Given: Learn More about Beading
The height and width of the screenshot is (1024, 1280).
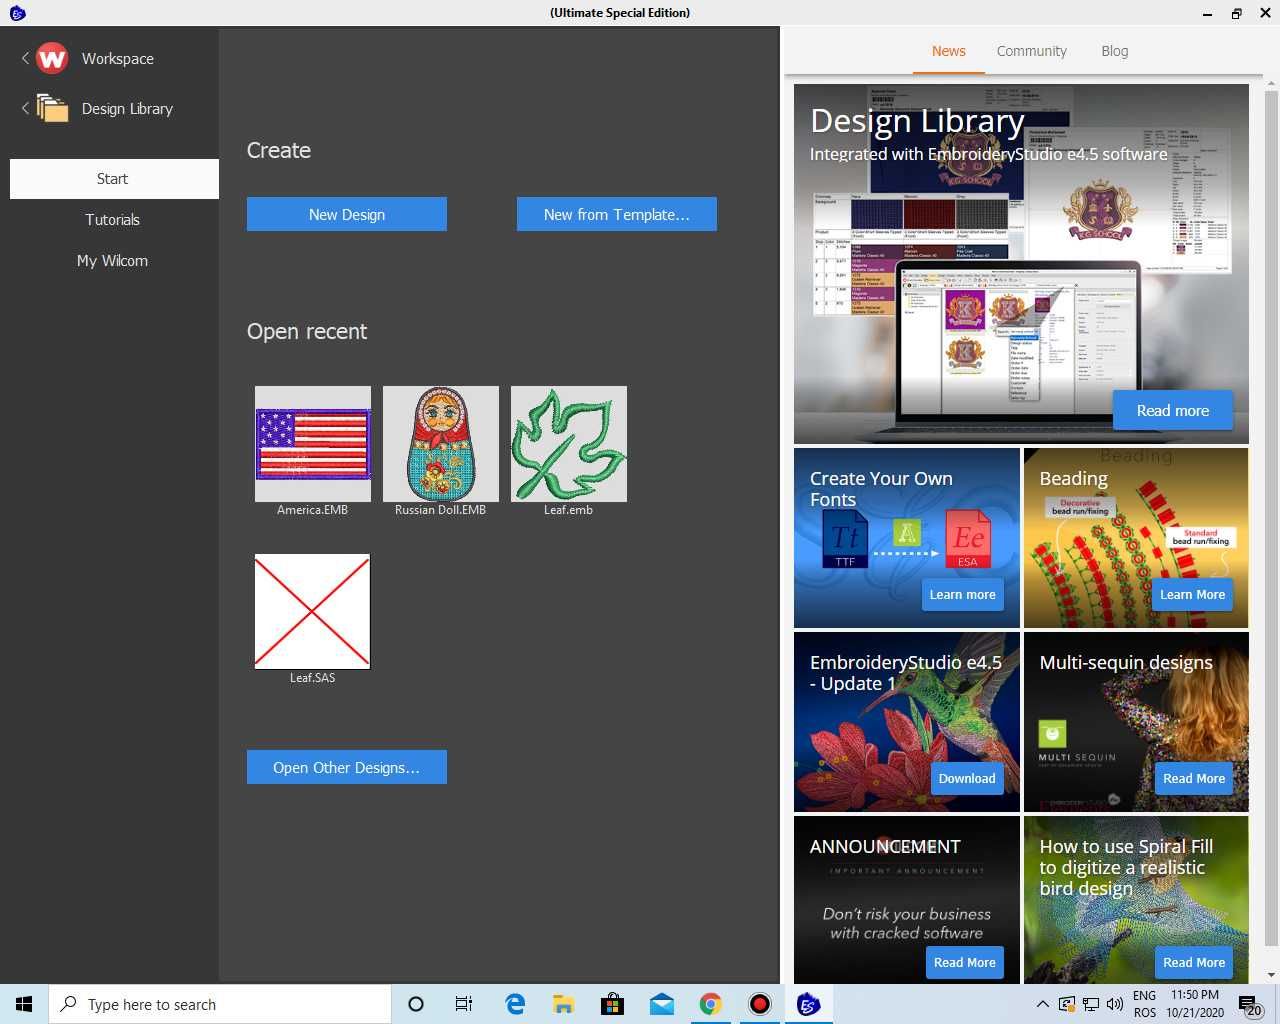Looking at the screenshot, I should pyautogui.click(x=1193, y=595).
